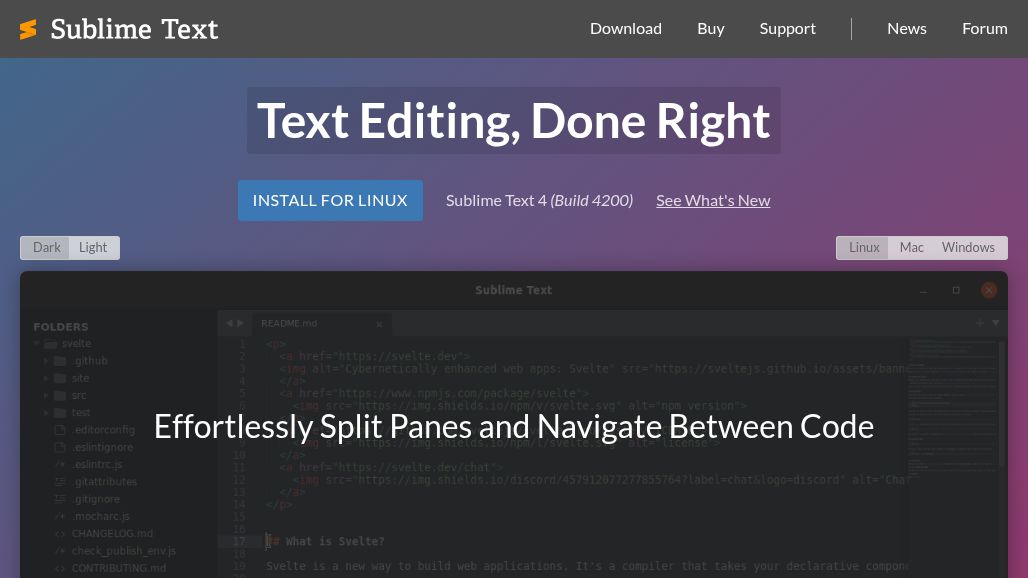Click the CHANGELOG.md file icon
This screenshot has height=578, width=1028.
(60, 534)
